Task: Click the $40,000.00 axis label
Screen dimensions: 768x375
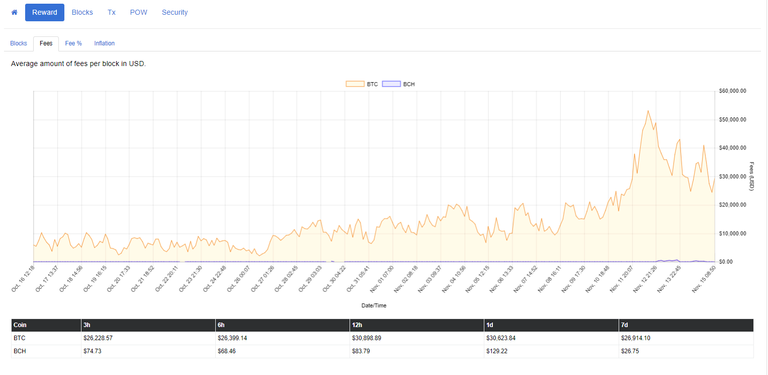Action: click(x=732, y=148)
